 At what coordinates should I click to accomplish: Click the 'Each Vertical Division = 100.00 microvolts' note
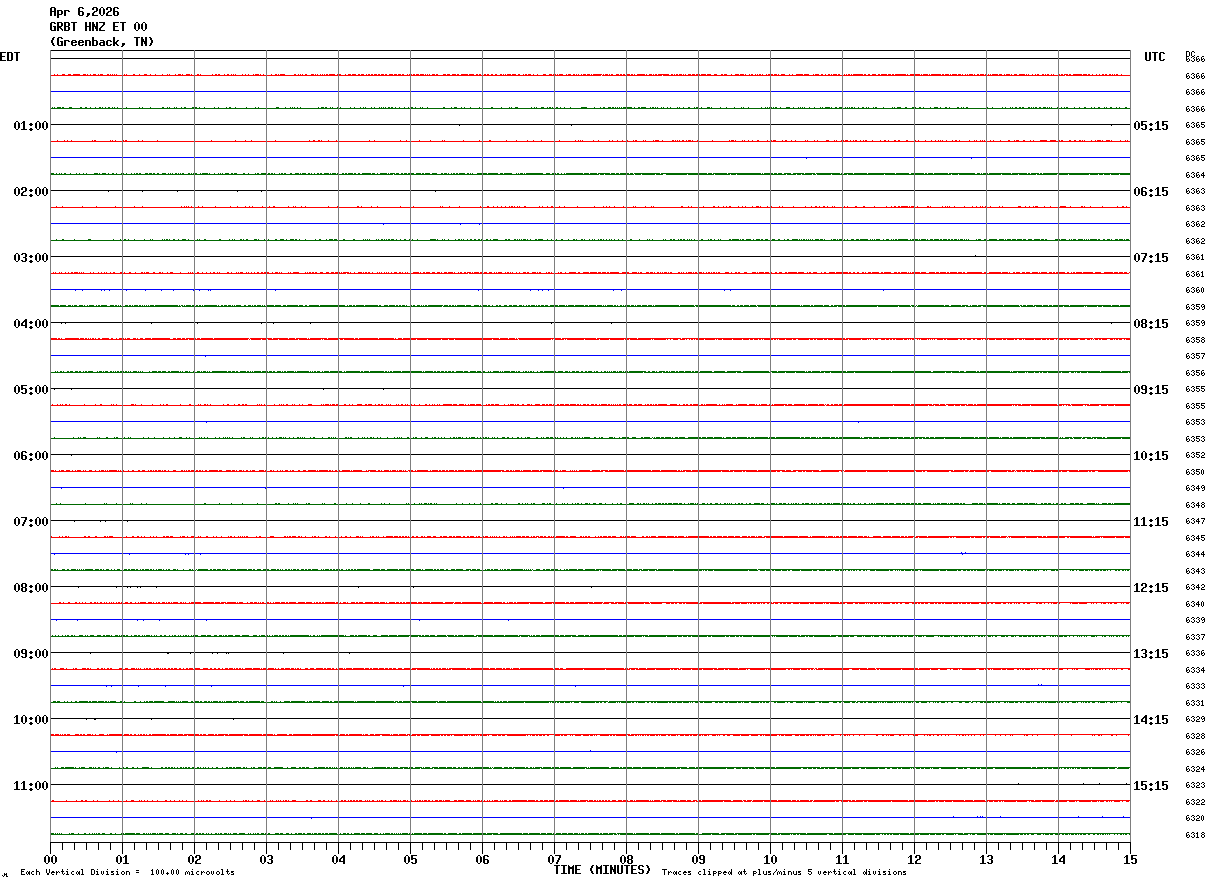click(127, 873)
